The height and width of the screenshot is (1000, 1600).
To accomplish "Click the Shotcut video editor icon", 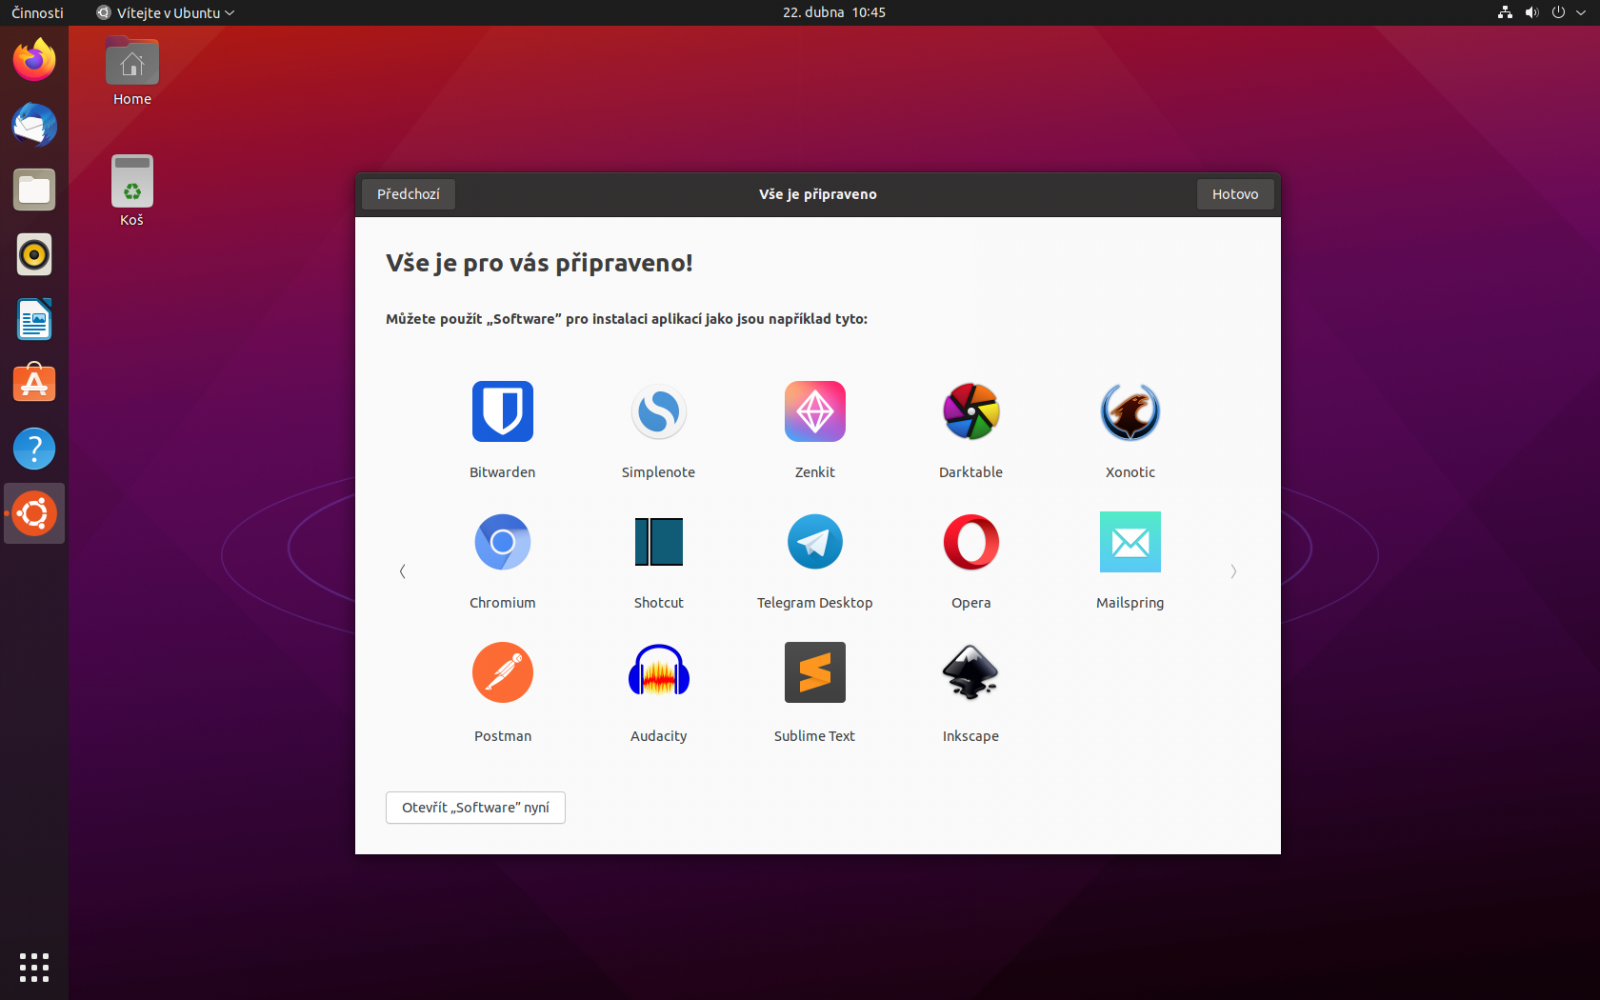I will [658, 541].
